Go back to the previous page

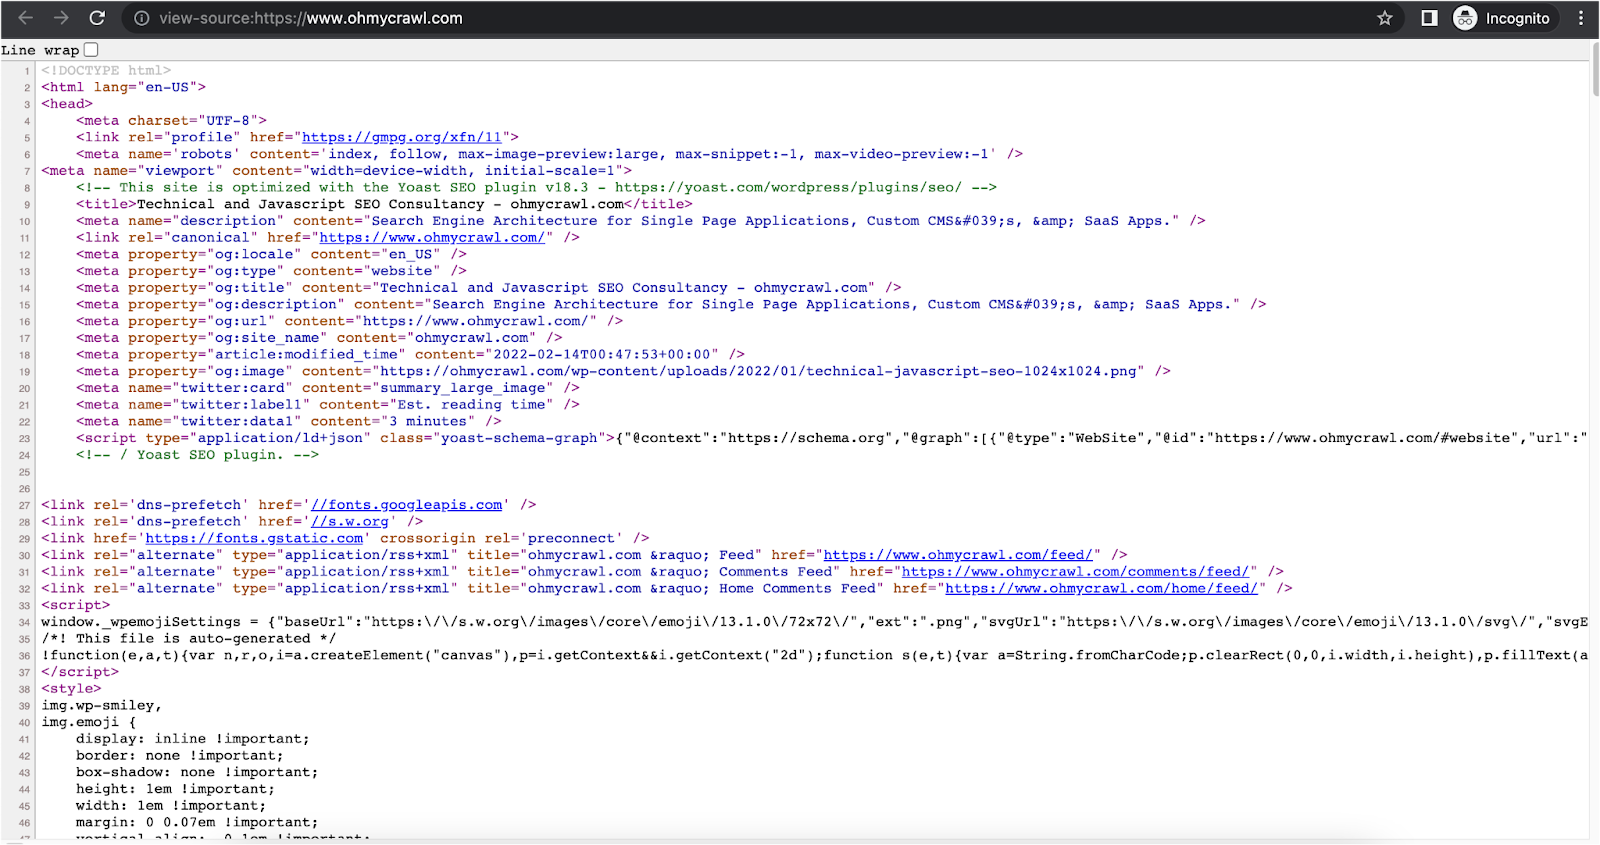[x=26, y=18]
